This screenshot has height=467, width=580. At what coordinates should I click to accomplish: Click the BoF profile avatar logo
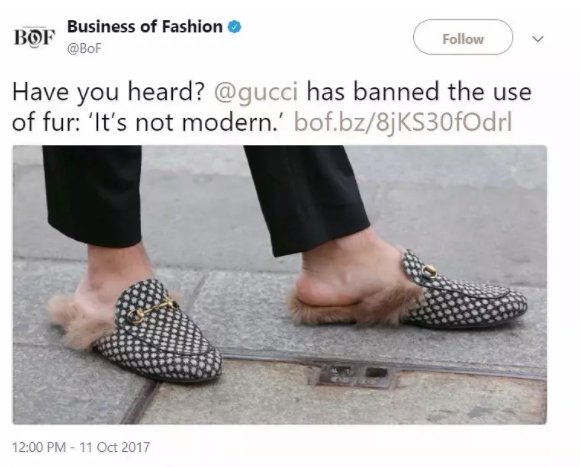(34, 37)
